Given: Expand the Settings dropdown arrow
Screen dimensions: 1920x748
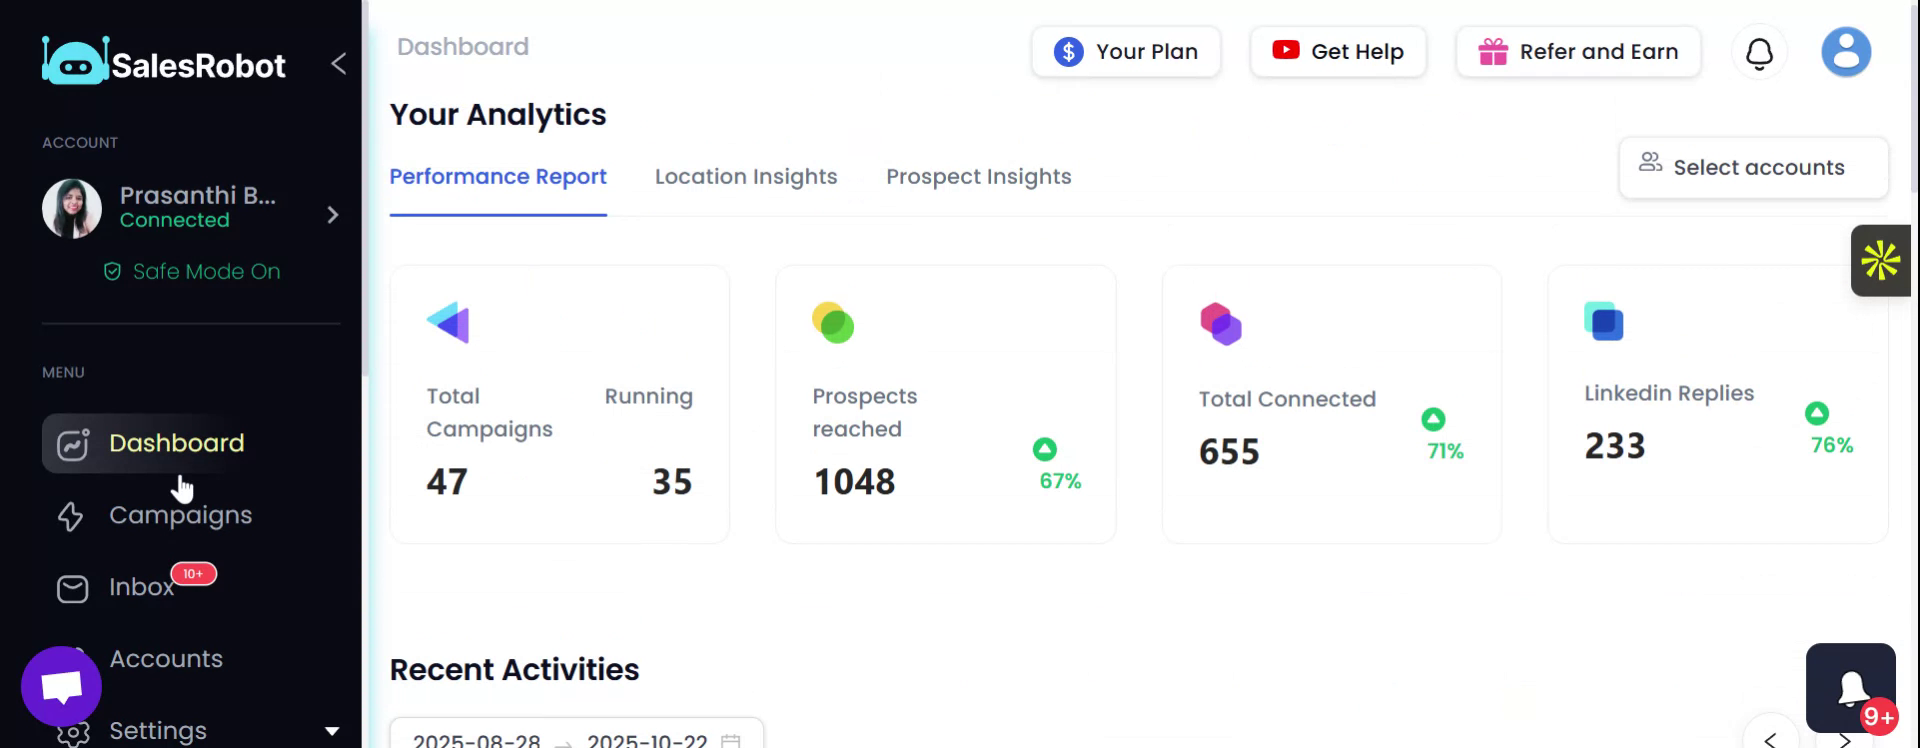Looking at the screenshot, I should coord(332,731).
